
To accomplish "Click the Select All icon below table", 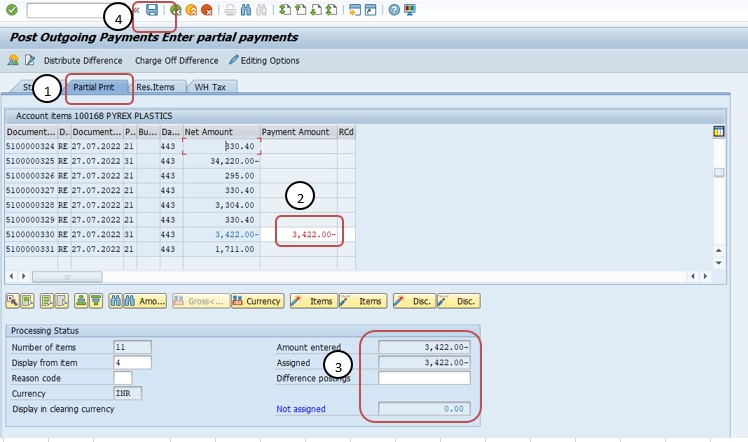I will coord(47,301).
